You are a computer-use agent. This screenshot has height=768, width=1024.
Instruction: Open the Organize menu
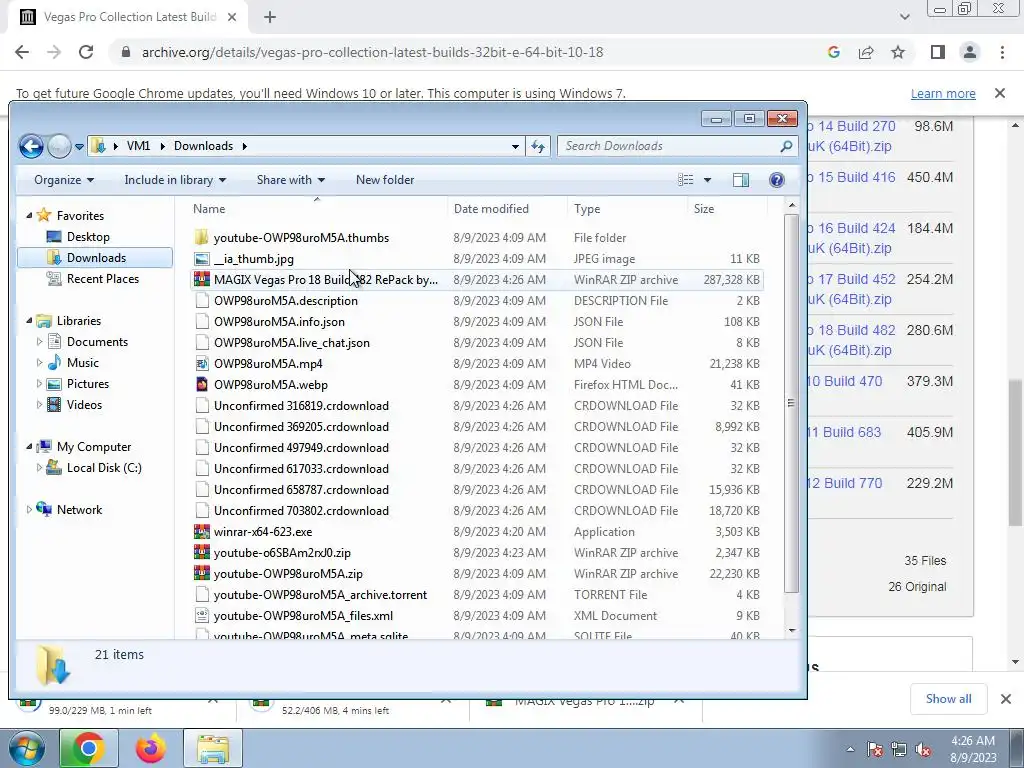click(x=64, y=180)
